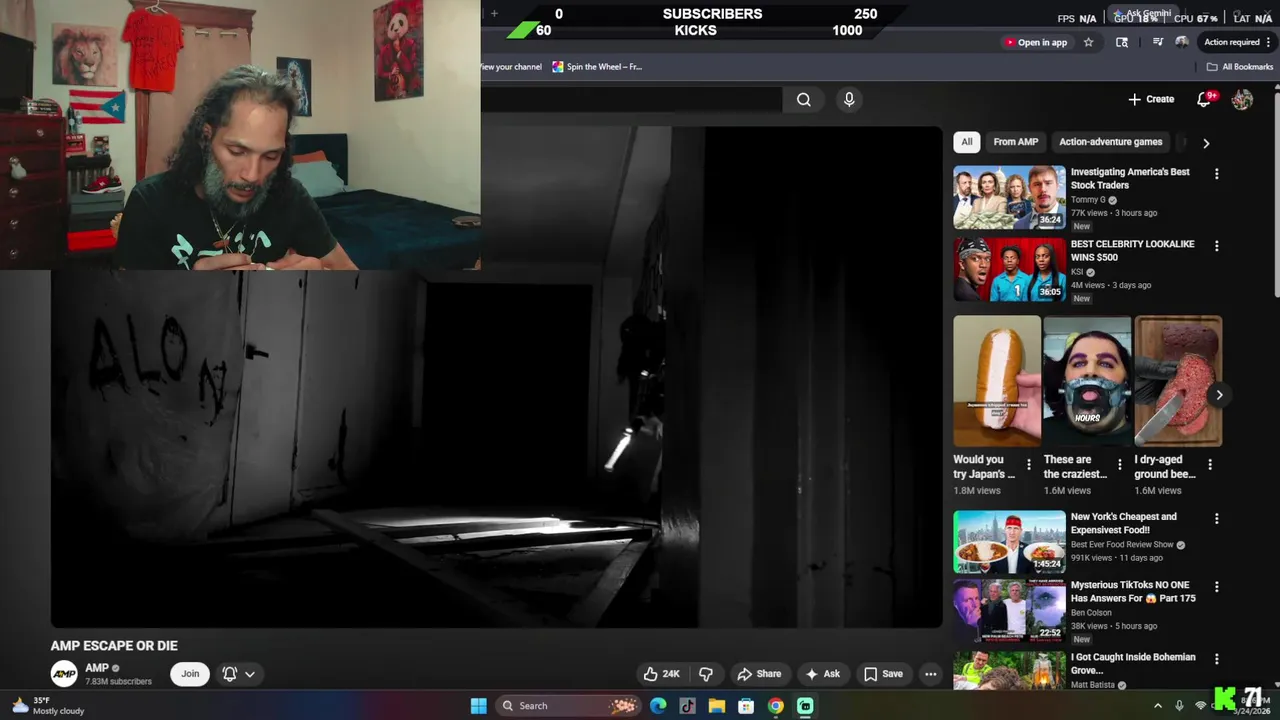
Task: Switch to Google Chrome in the taskbar
Action: click(776, 706)
